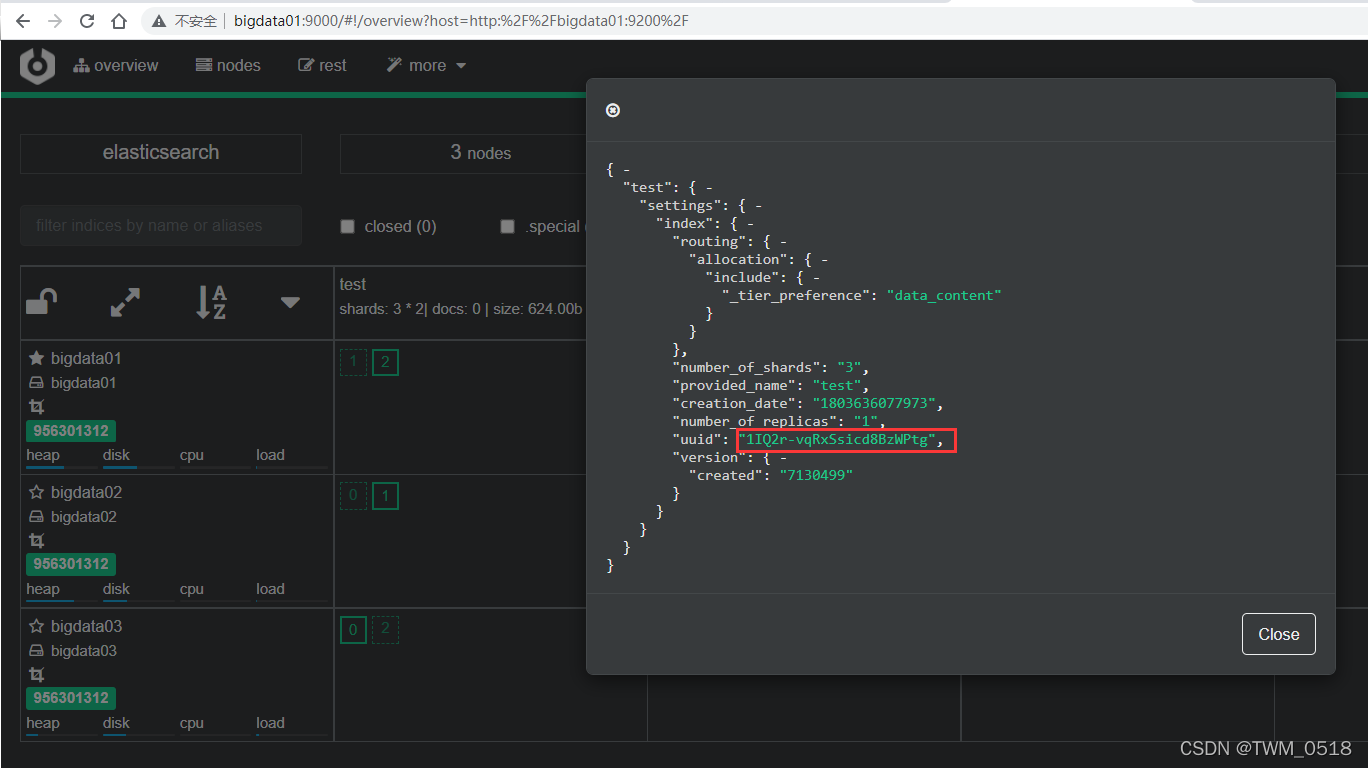
Task: Click the lock icon in the index toolbar
Action: coord(41,301)
